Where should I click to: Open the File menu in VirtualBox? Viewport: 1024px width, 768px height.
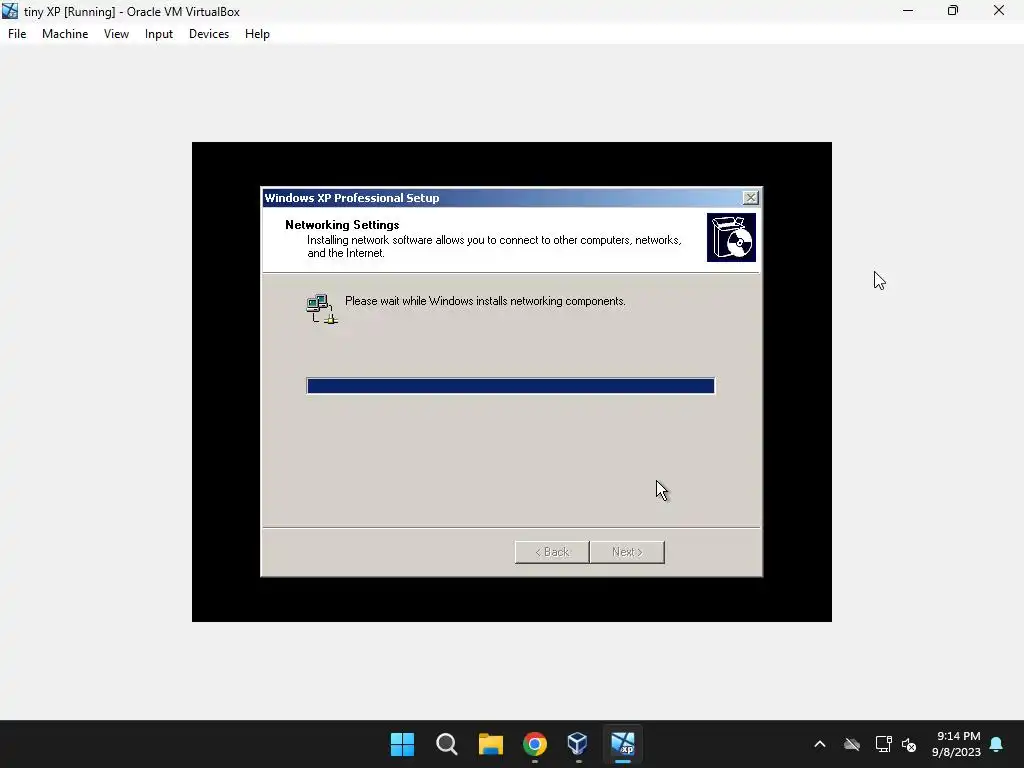coord(17,34)
